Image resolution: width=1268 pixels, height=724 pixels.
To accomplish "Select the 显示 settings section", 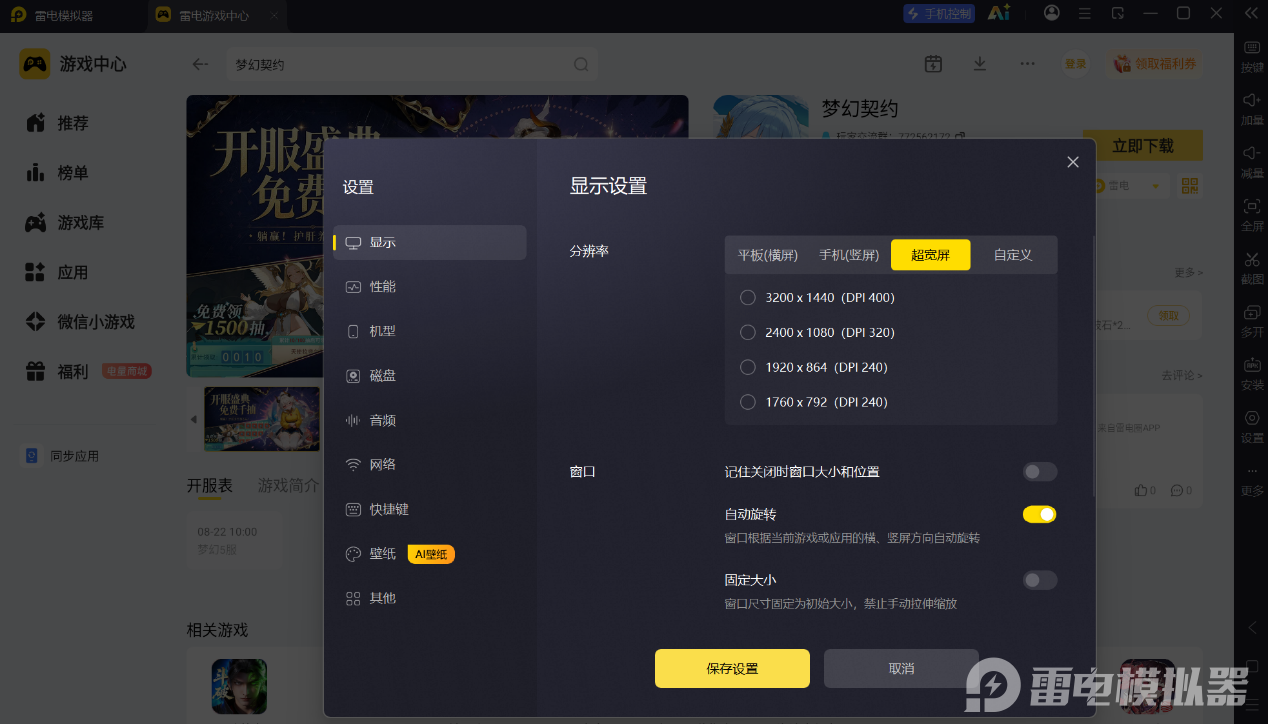I will [x=430, y=243].
